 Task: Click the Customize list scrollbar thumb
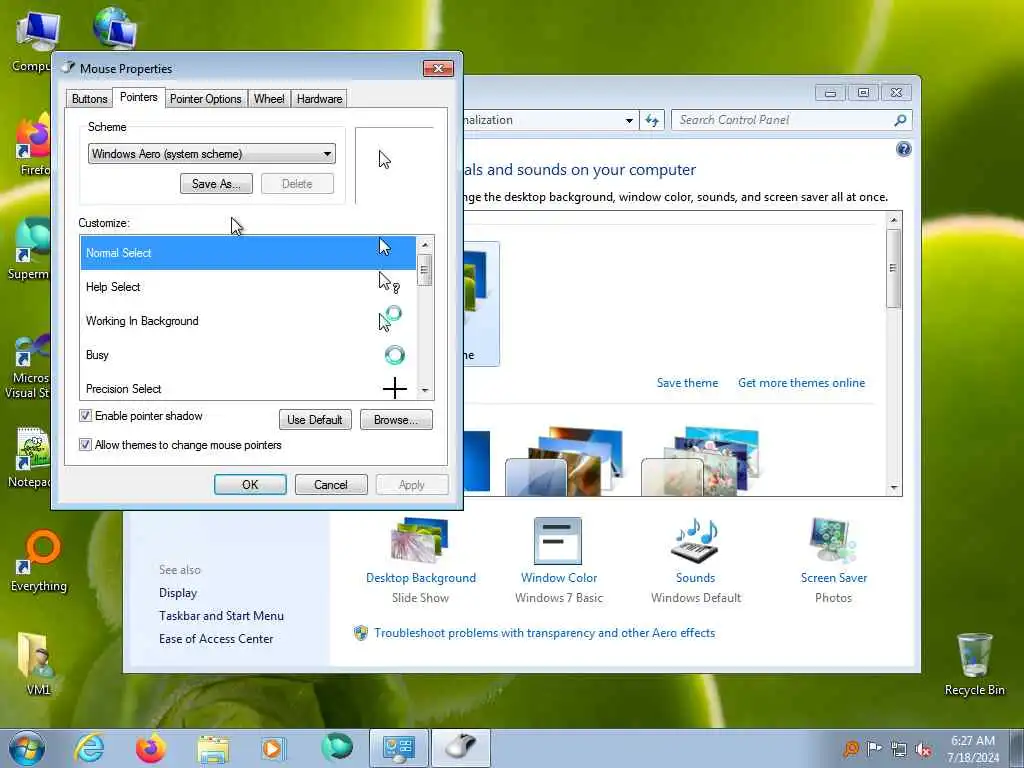click(424, 269)
